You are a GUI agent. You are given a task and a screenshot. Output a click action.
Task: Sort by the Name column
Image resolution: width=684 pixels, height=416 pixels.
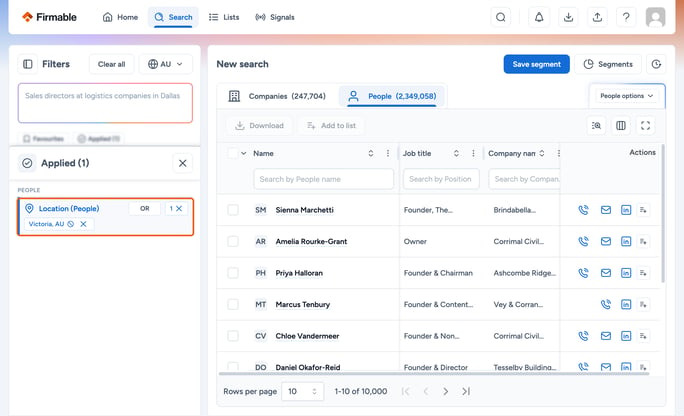point(370,153)
